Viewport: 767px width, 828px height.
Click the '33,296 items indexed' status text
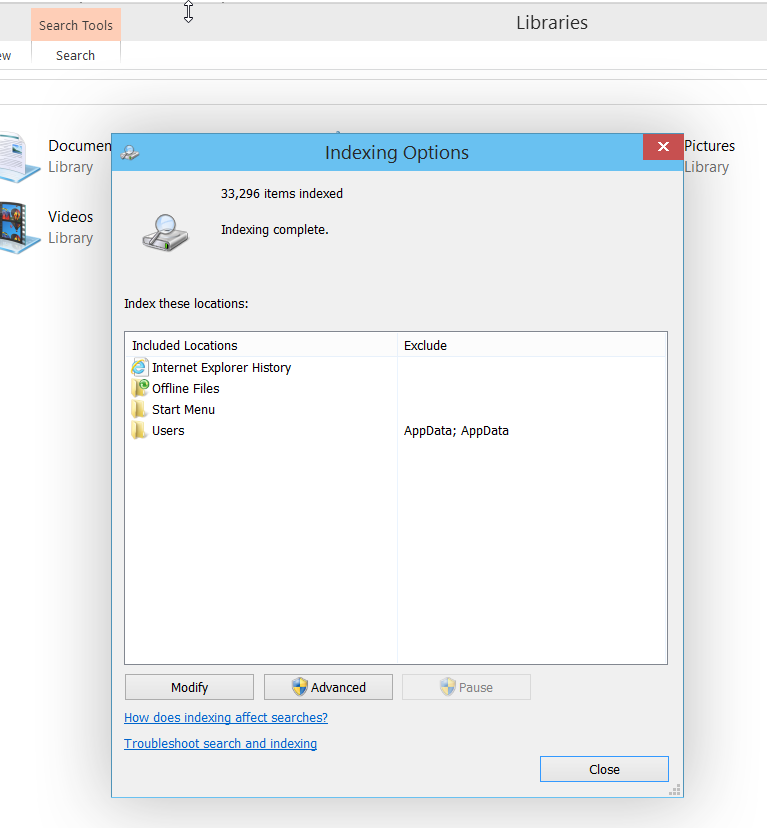tap(282, 194)
